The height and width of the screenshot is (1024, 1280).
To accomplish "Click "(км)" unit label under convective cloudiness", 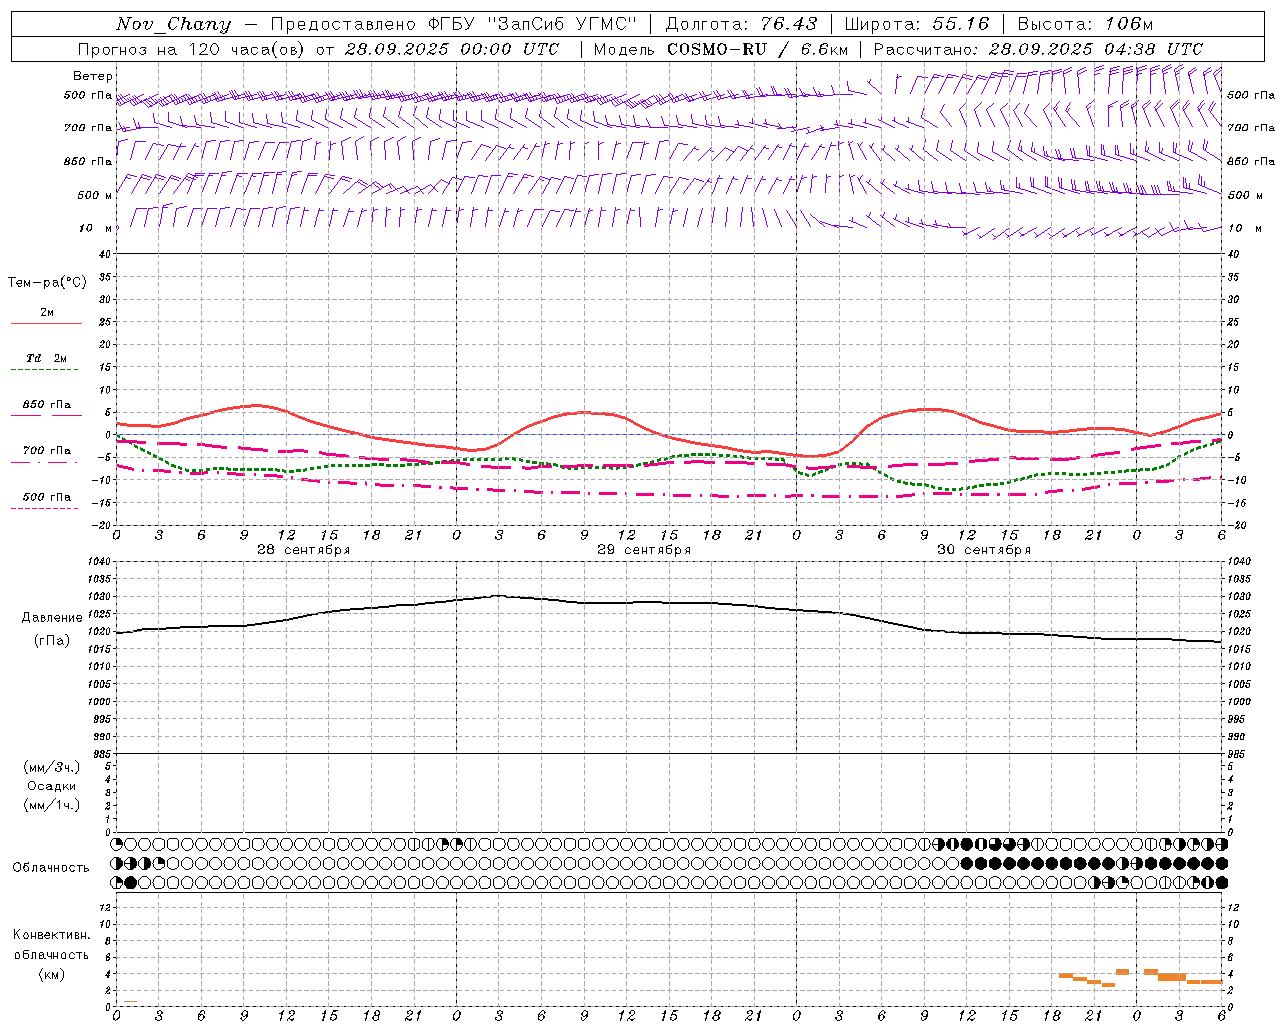I will coord(52,974).
